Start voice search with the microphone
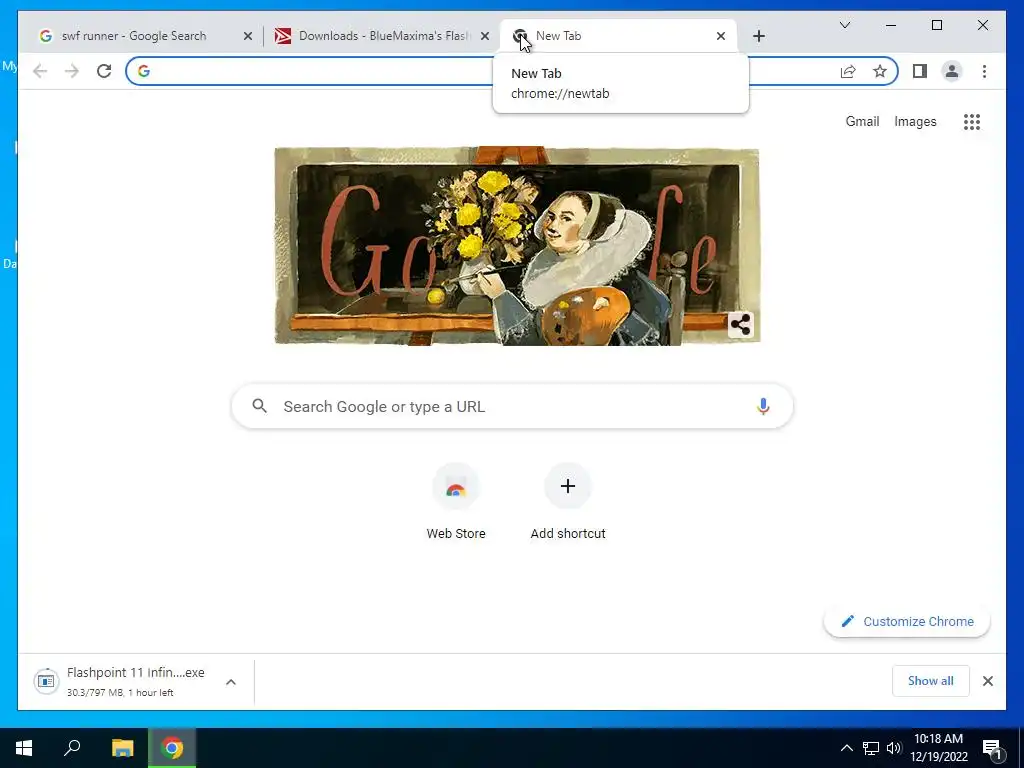The width and height of the screenshot is (1024, 768). point(763,406)
